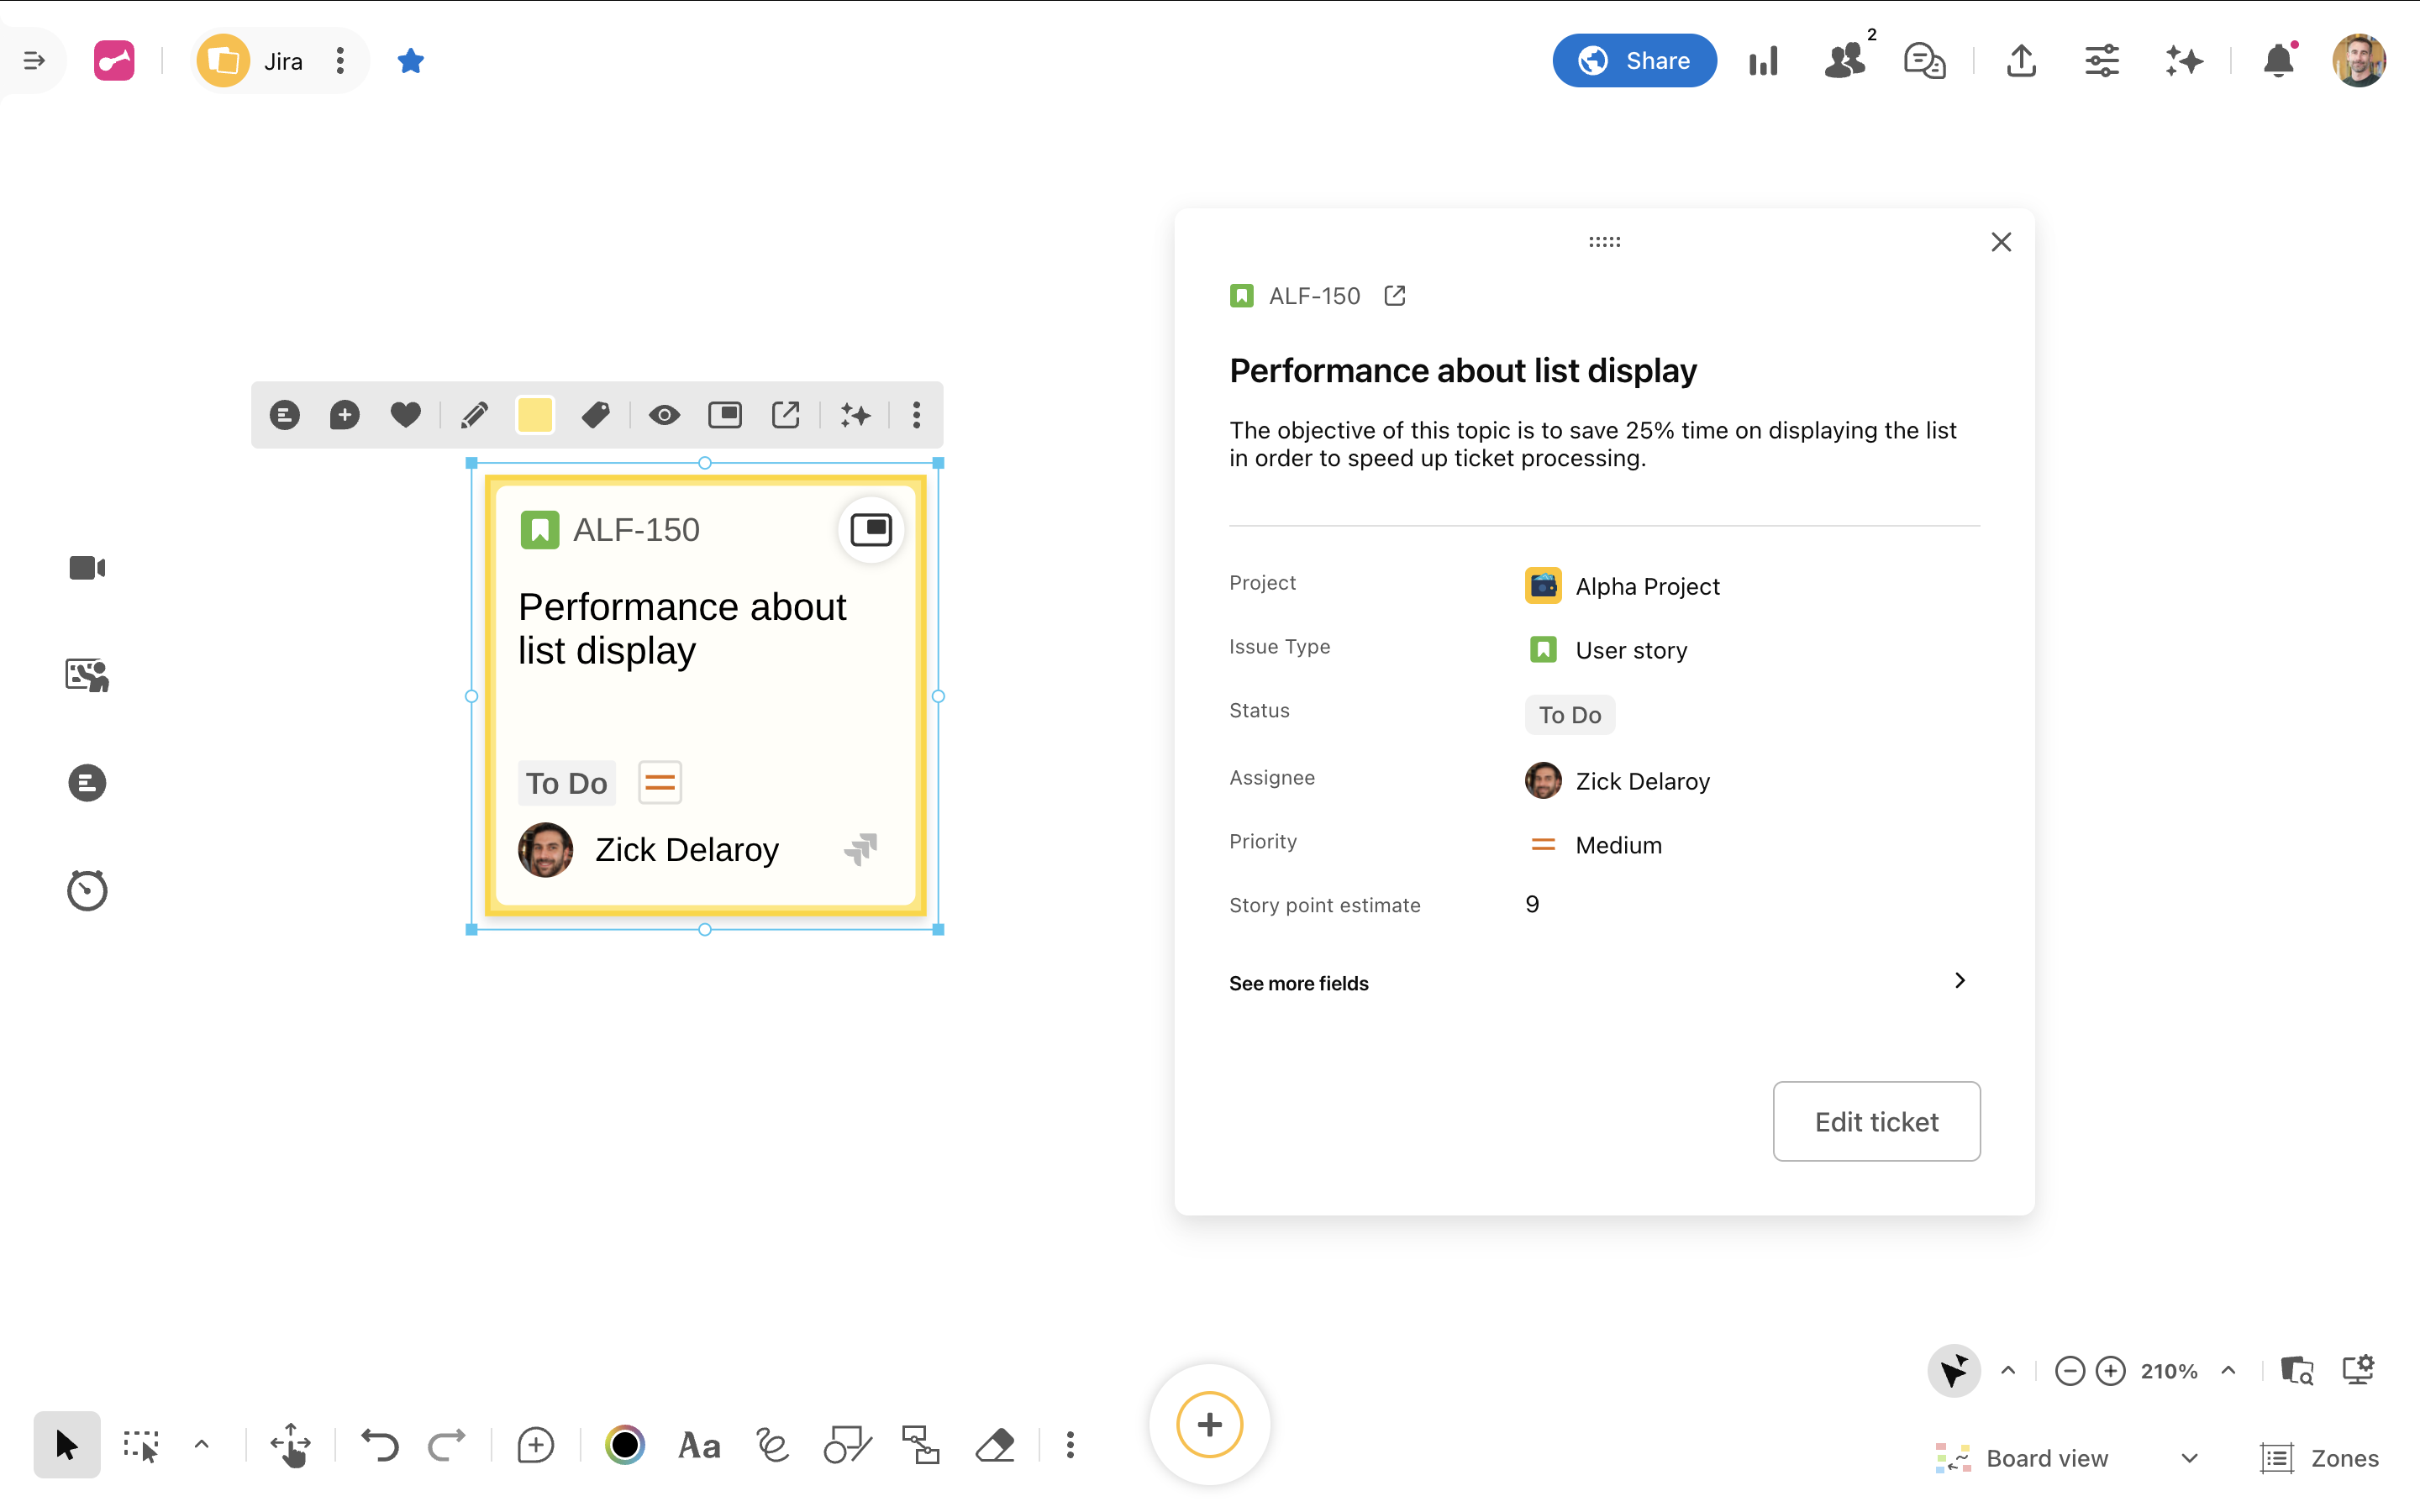Toggle favorite star for Jira board
The image size is (2420, 1512).
click(x=410, y=61)
